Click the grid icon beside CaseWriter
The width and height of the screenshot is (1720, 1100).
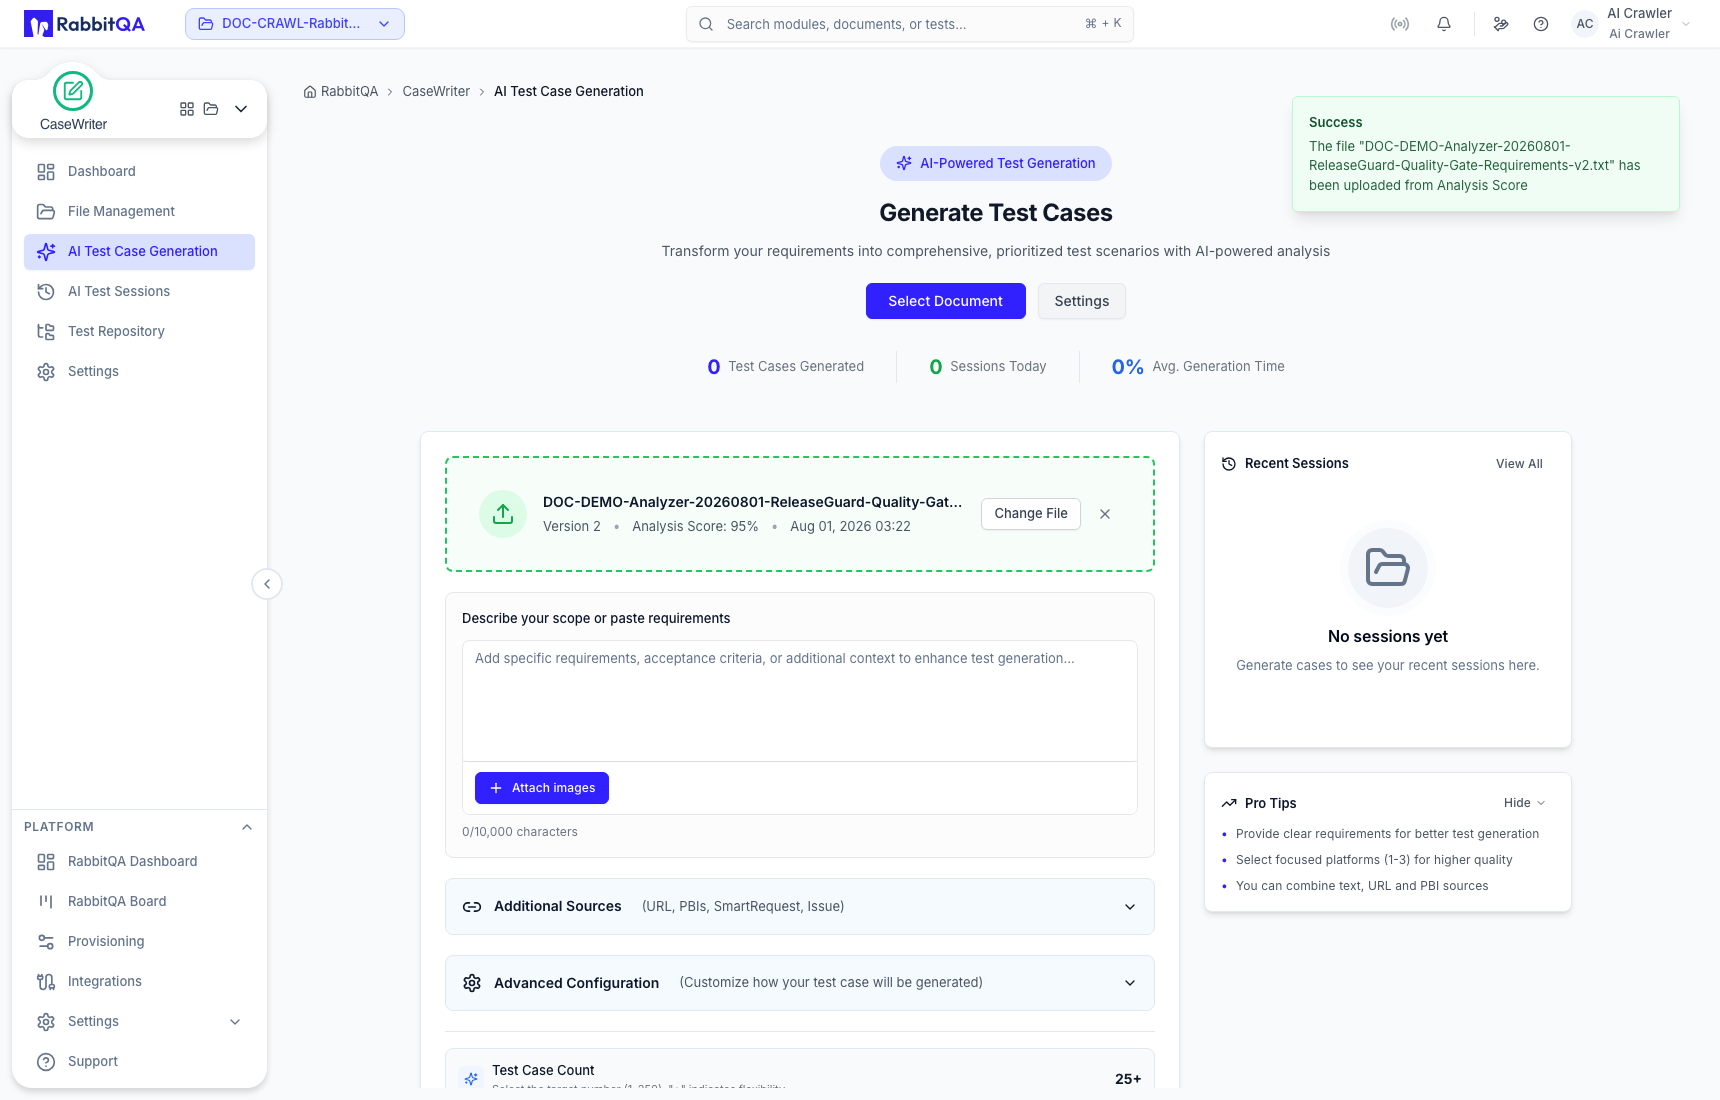187,109
